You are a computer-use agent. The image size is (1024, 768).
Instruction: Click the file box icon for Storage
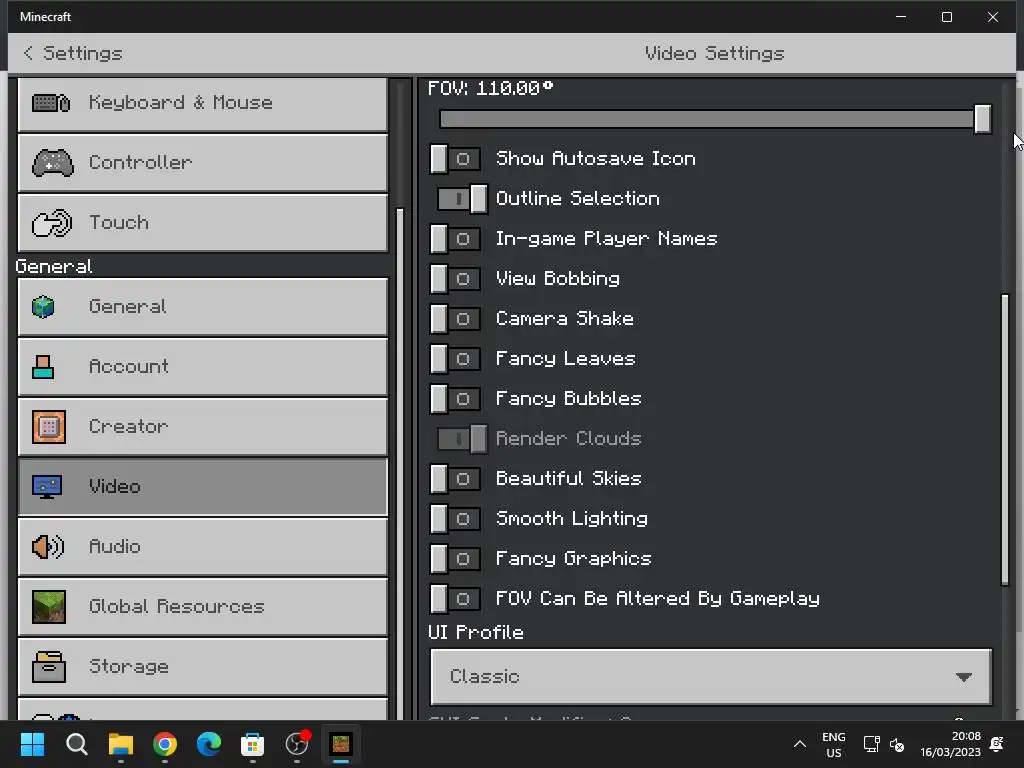[x=49, y=667]
